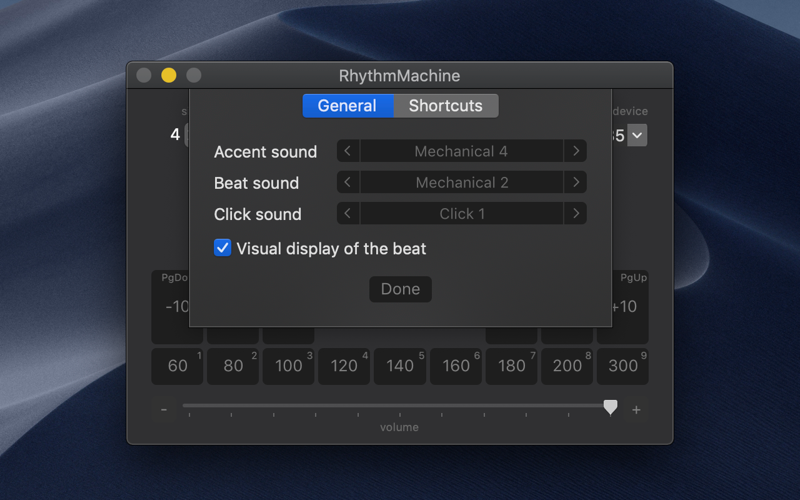Image resolution: width=800 pixels, height=500 pixels.
Task: Click the Accent sound label
Action: (x=265, y=152)
